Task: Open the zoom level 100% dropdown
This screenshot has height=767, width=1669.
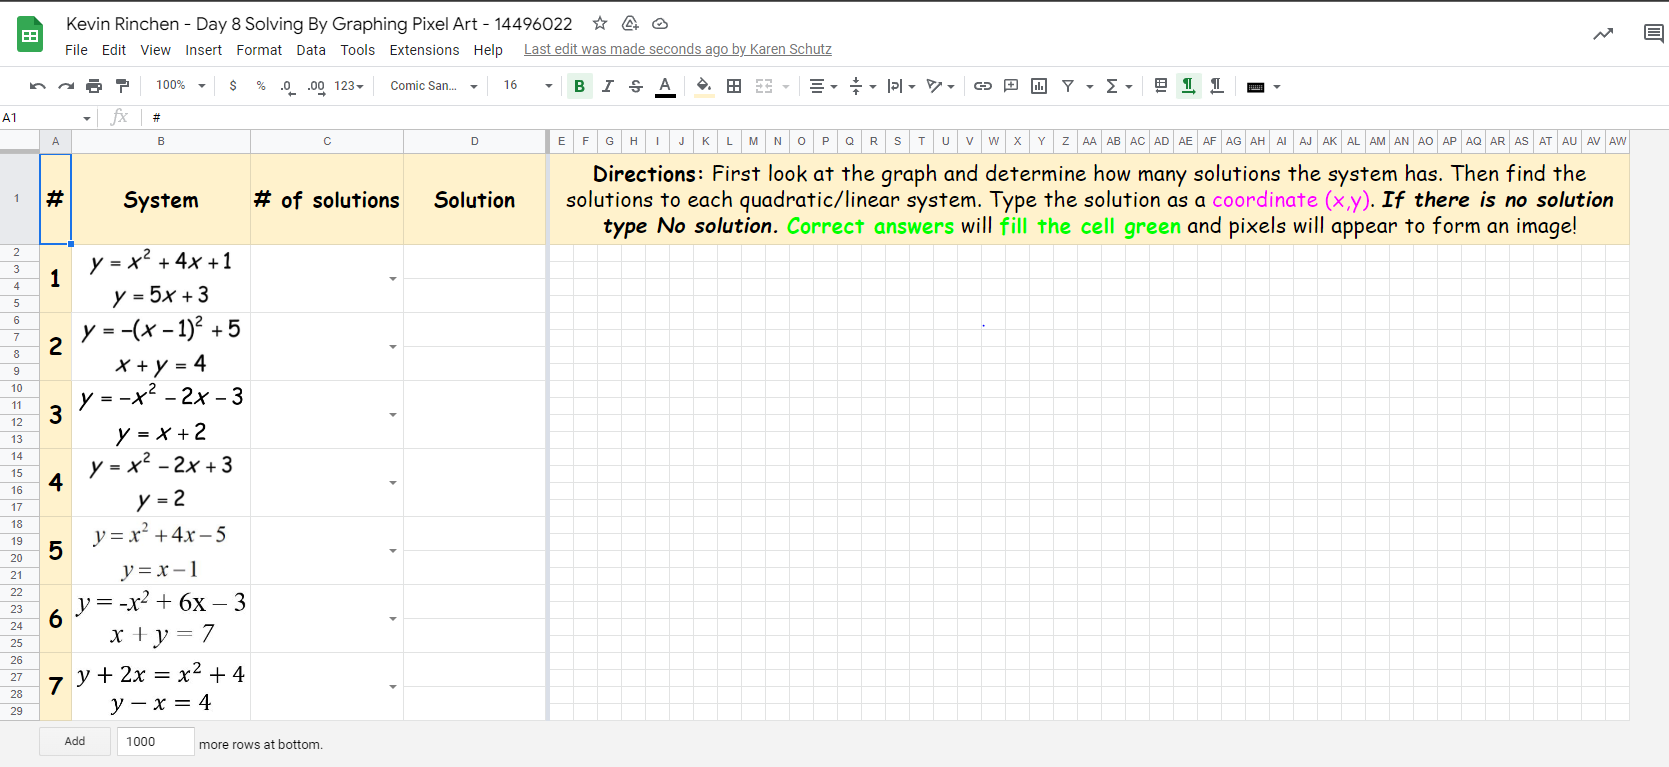Action: [180, 86]
